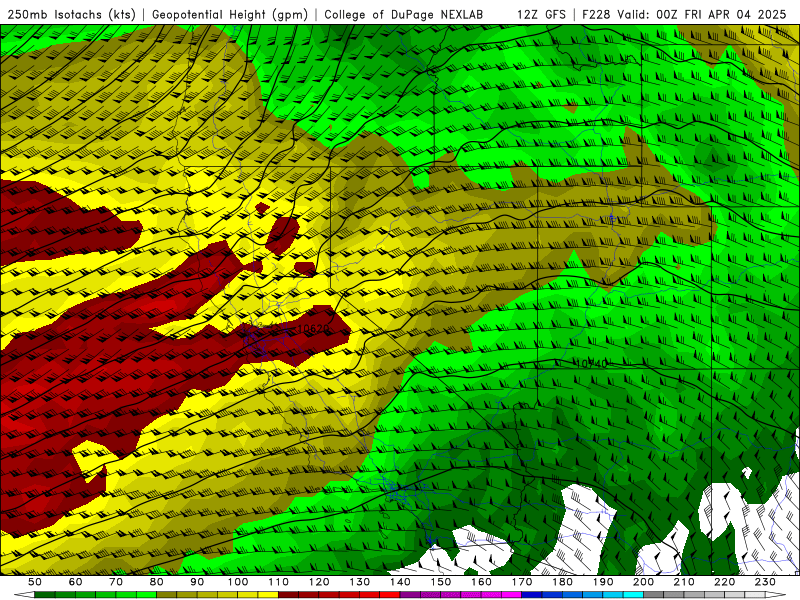Select the cyan legend swatch left of 200
The width and height of the screenshot is (800, 600).
pos(633,595)
